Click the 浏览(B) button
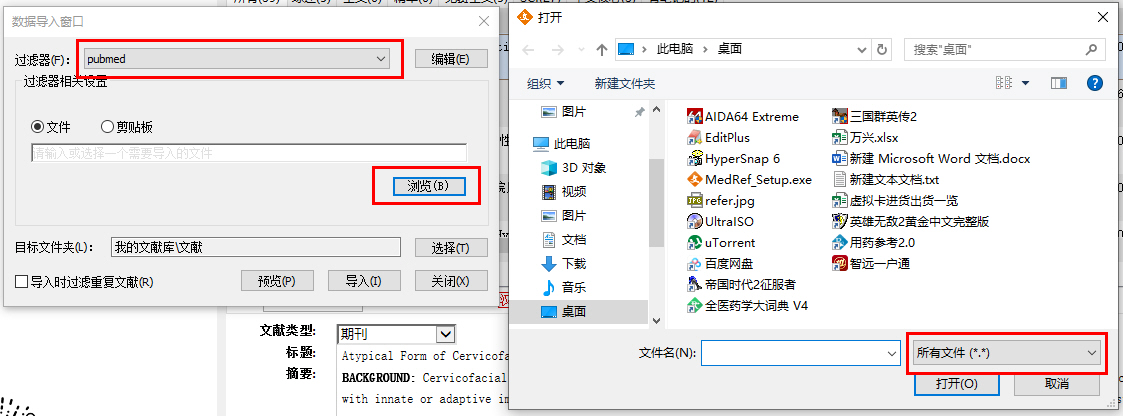 click(x=428, y=185)
